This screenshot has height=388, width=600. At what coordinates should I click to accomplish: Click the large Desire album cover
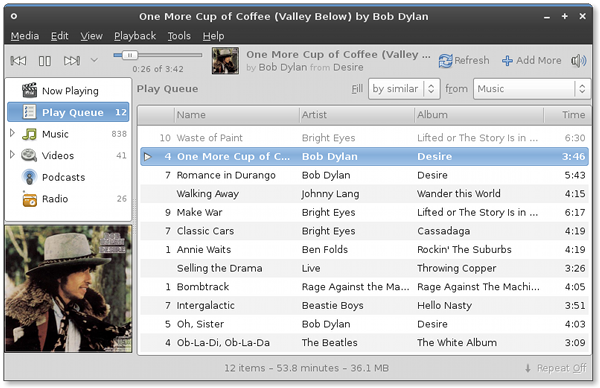pos(68,289)
